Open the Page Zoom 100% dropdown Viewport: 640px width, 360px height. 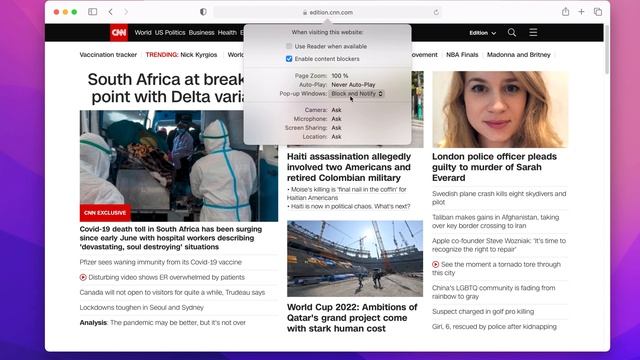pyautogui.click(x=340, y=76)
